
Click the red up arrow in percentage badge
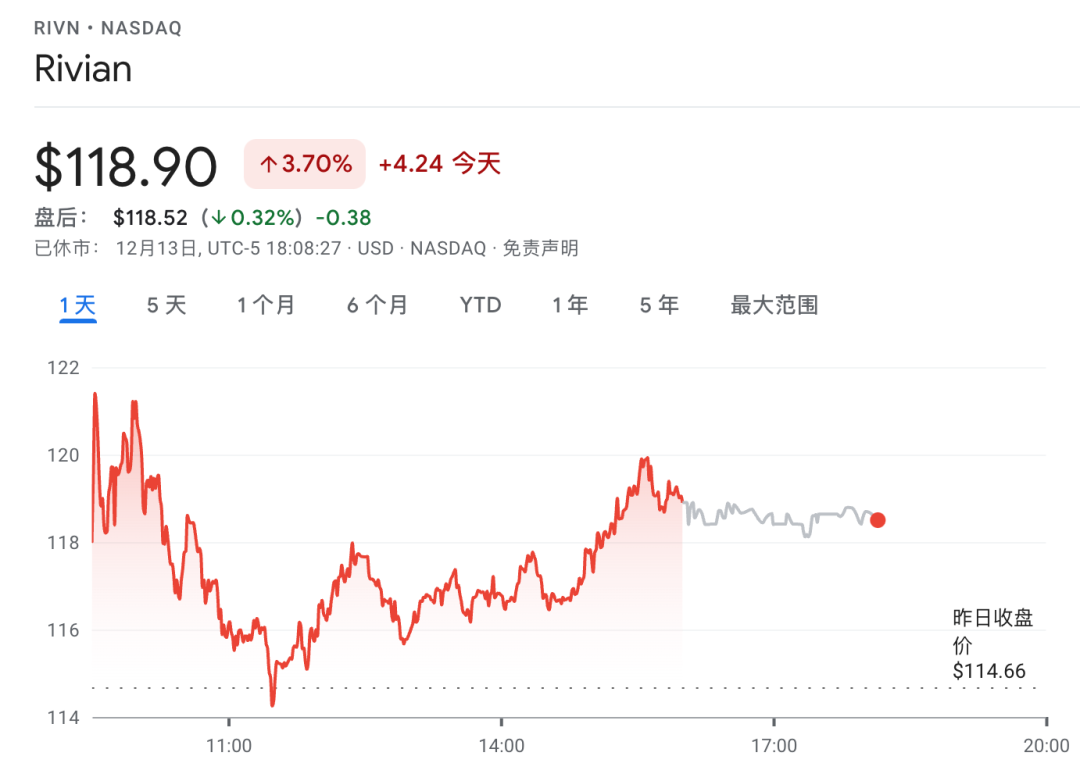tap(268, 165)
